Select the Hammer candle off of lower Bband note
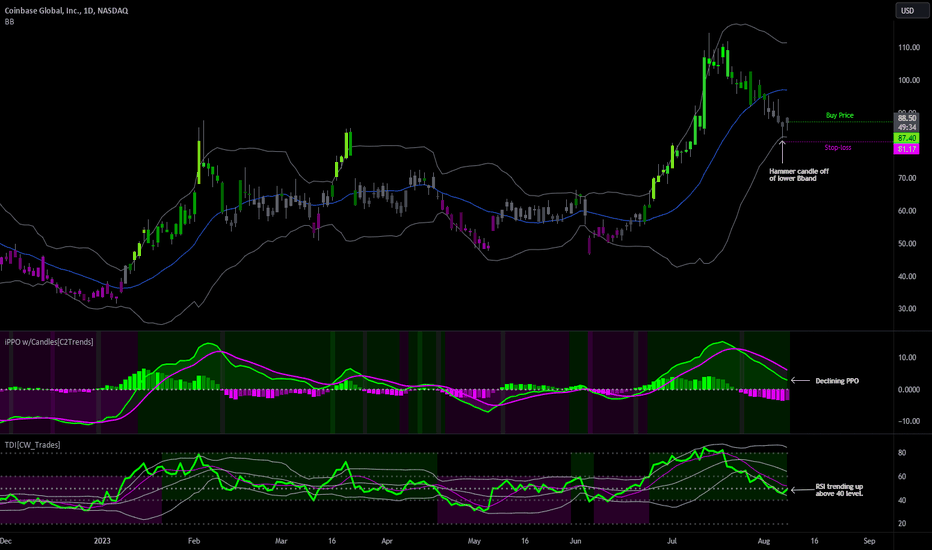 click(x=798, y=175)
